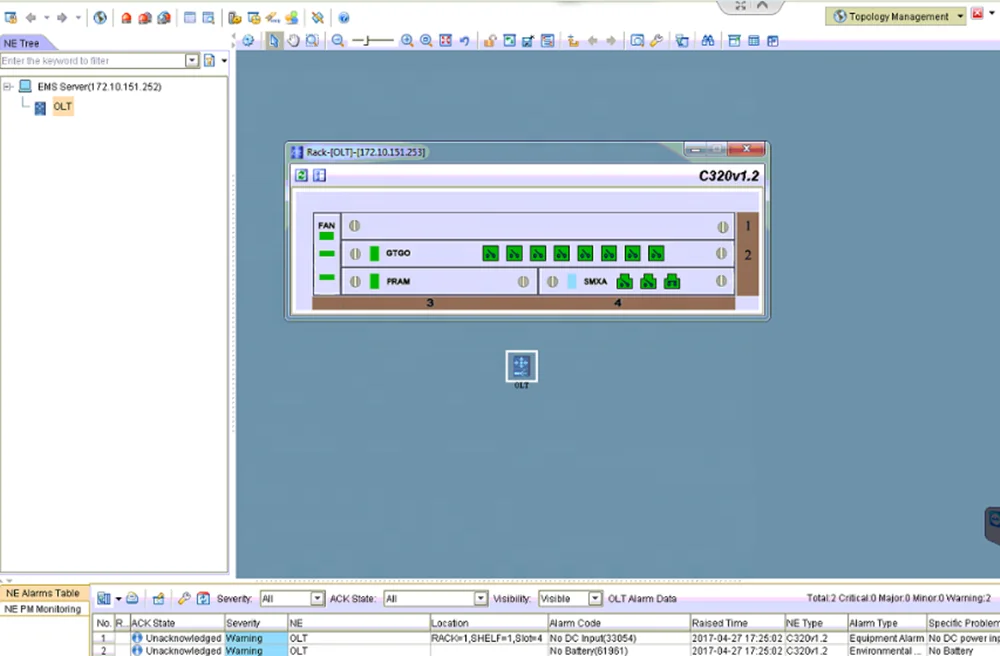The image size is (1000, 656).
Task: Open the Severity filter dropdown
Action: [x=317, y=599]
